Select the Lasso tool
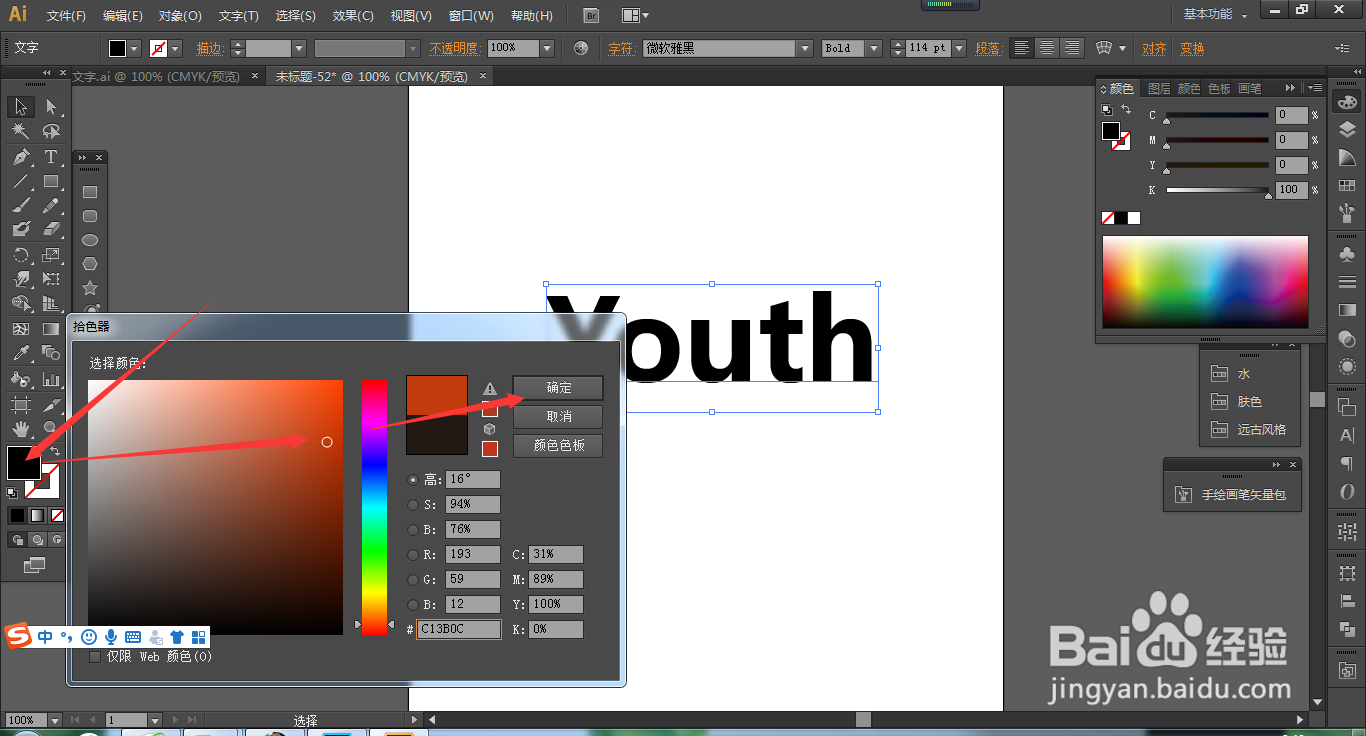 (51, 131)
